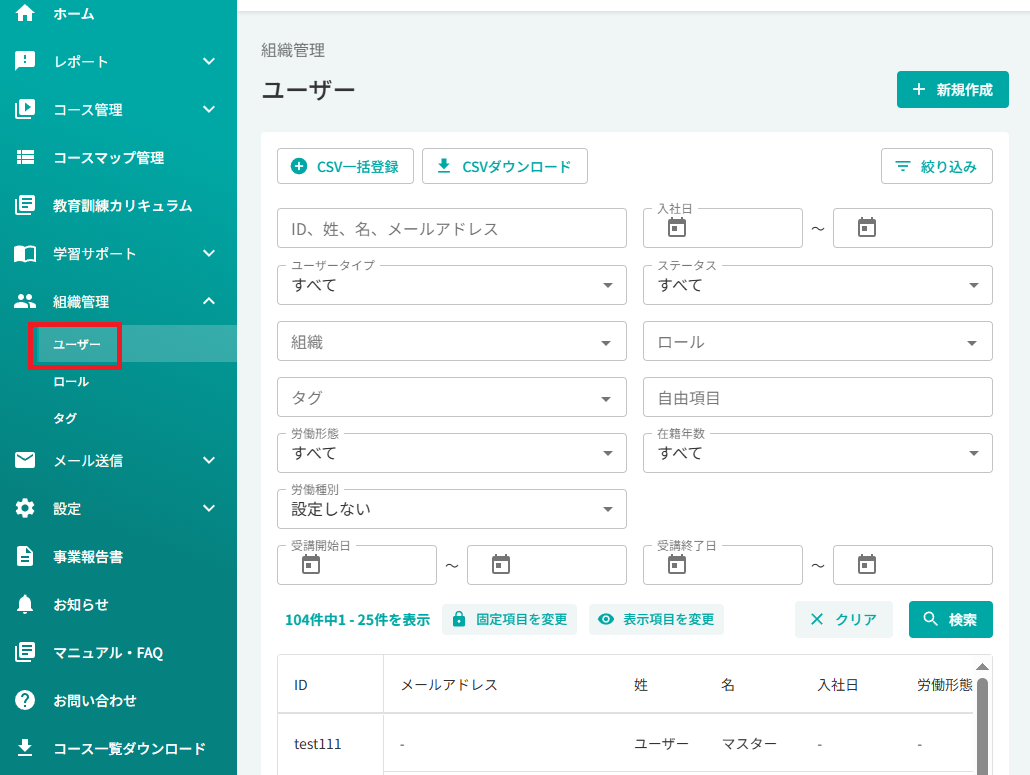This screenshot has width=1030, height=775.
Task: Click the 新規作成 button
Action: tap(952, 89)
